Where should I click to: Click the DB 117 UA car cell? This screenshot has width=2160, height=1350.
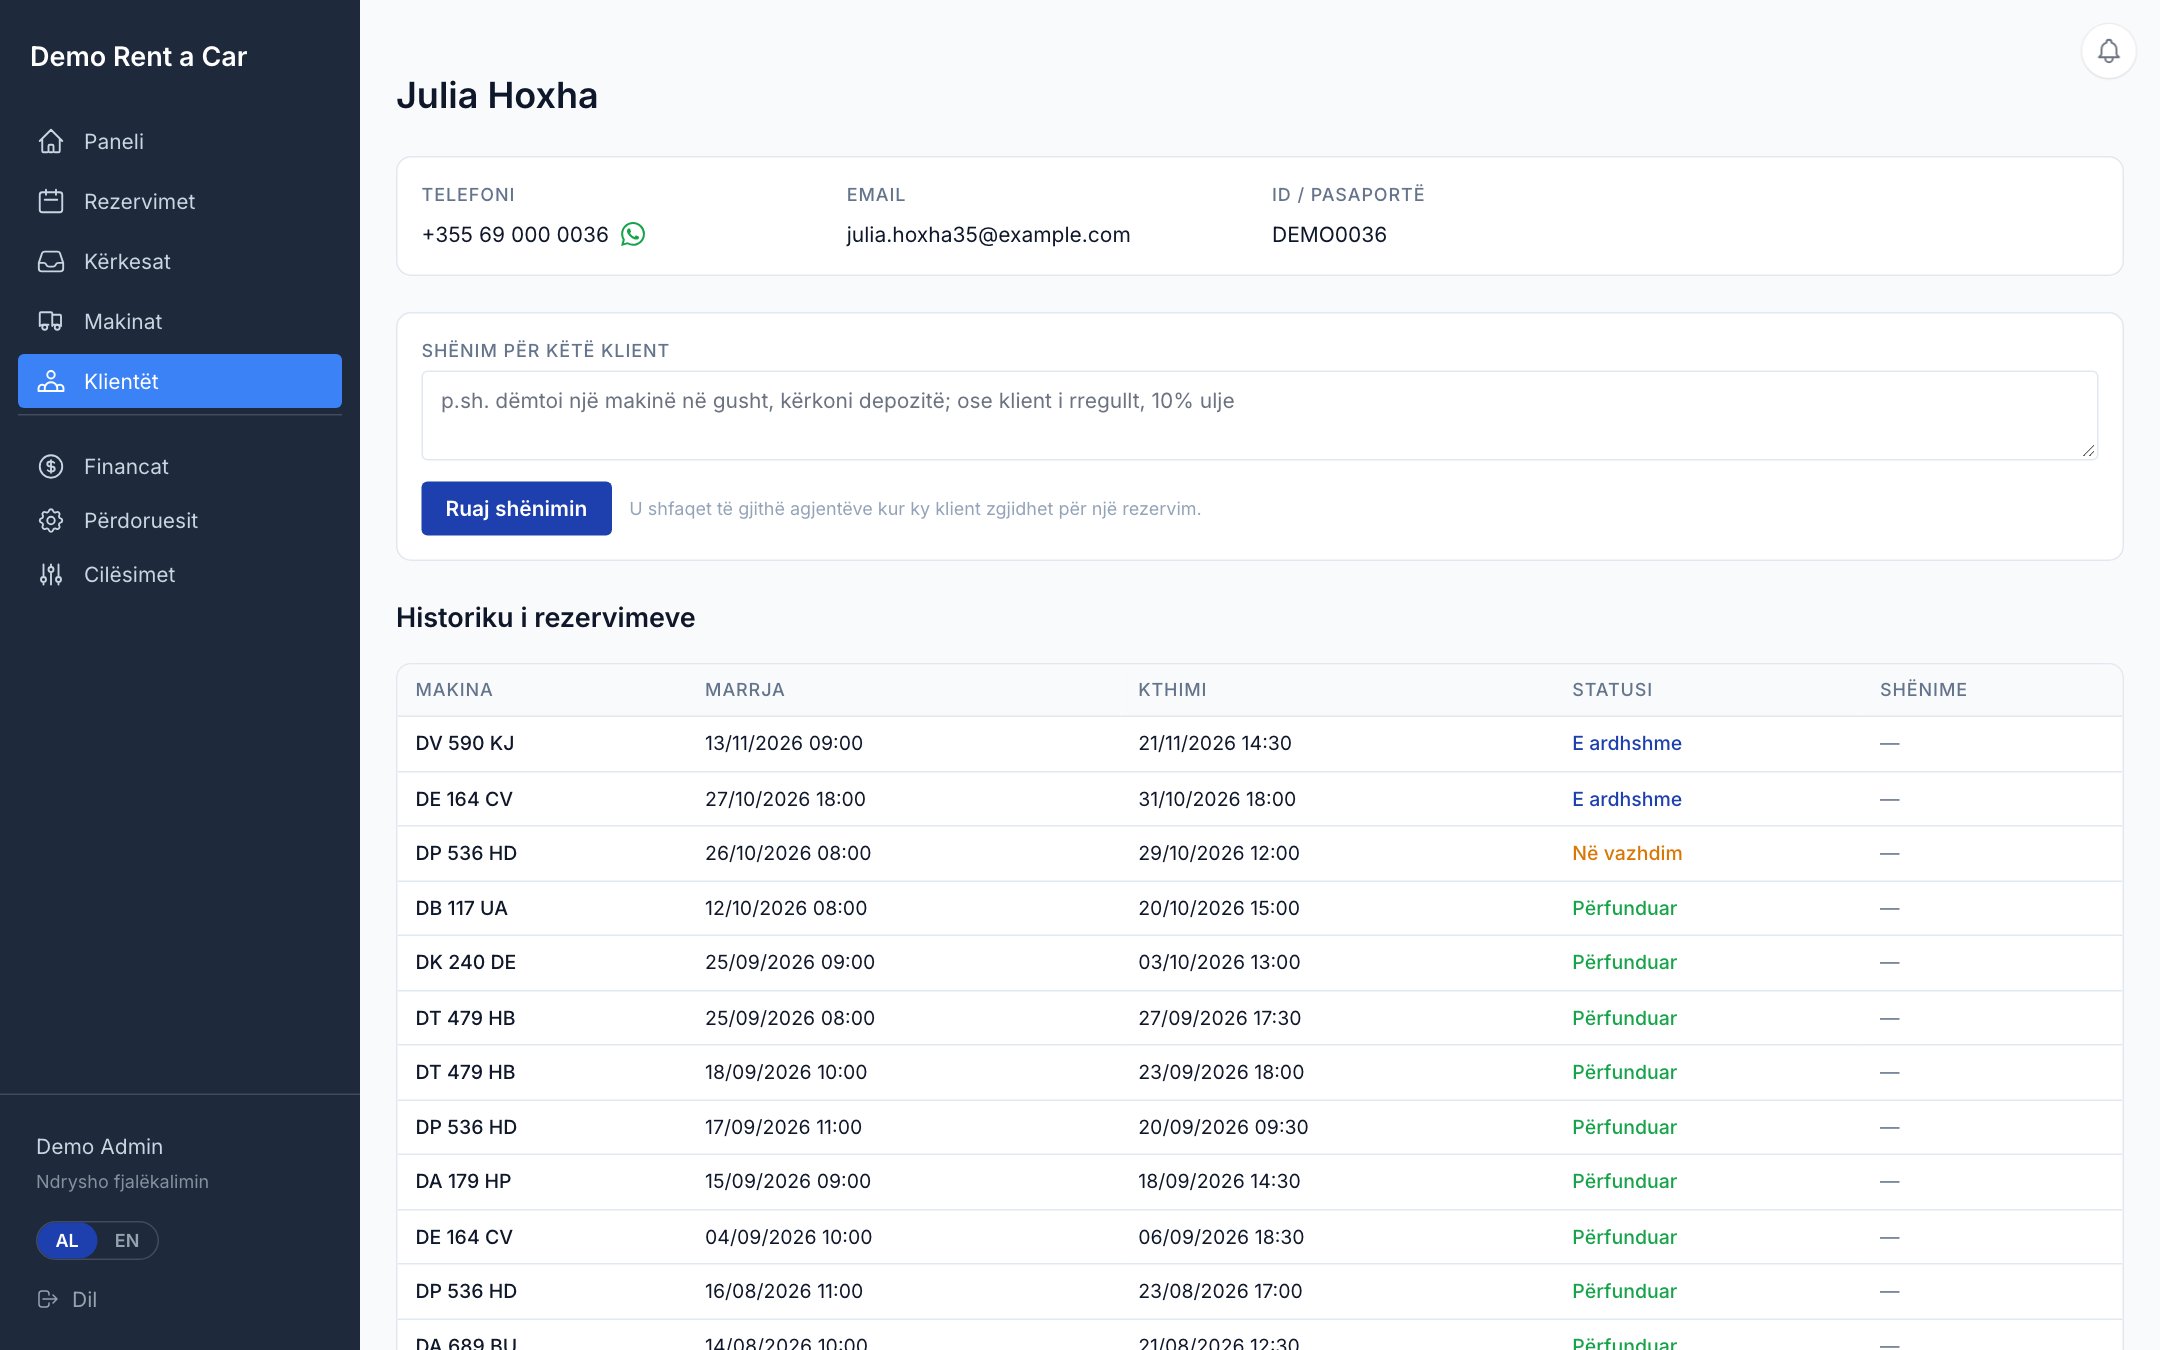click(x=461, y=908)
